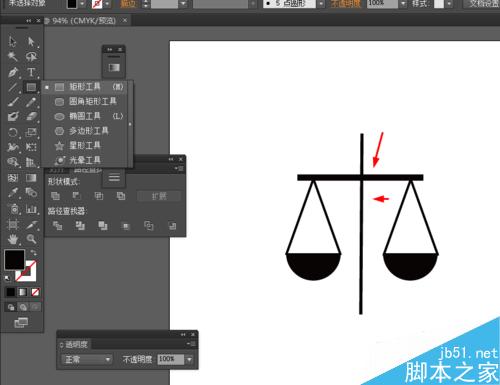Choose the Lasso tool

coord(31,56)
